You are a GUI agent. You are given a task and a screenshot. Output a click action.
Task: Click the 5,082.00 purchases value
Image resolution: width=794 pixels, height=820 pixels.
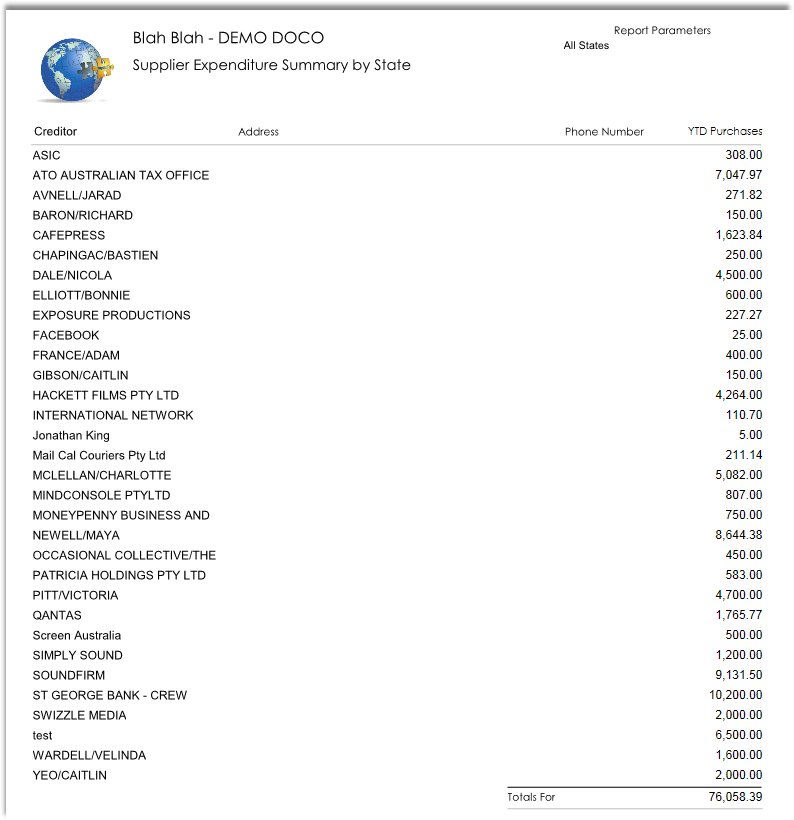click(x=739, y=475)
